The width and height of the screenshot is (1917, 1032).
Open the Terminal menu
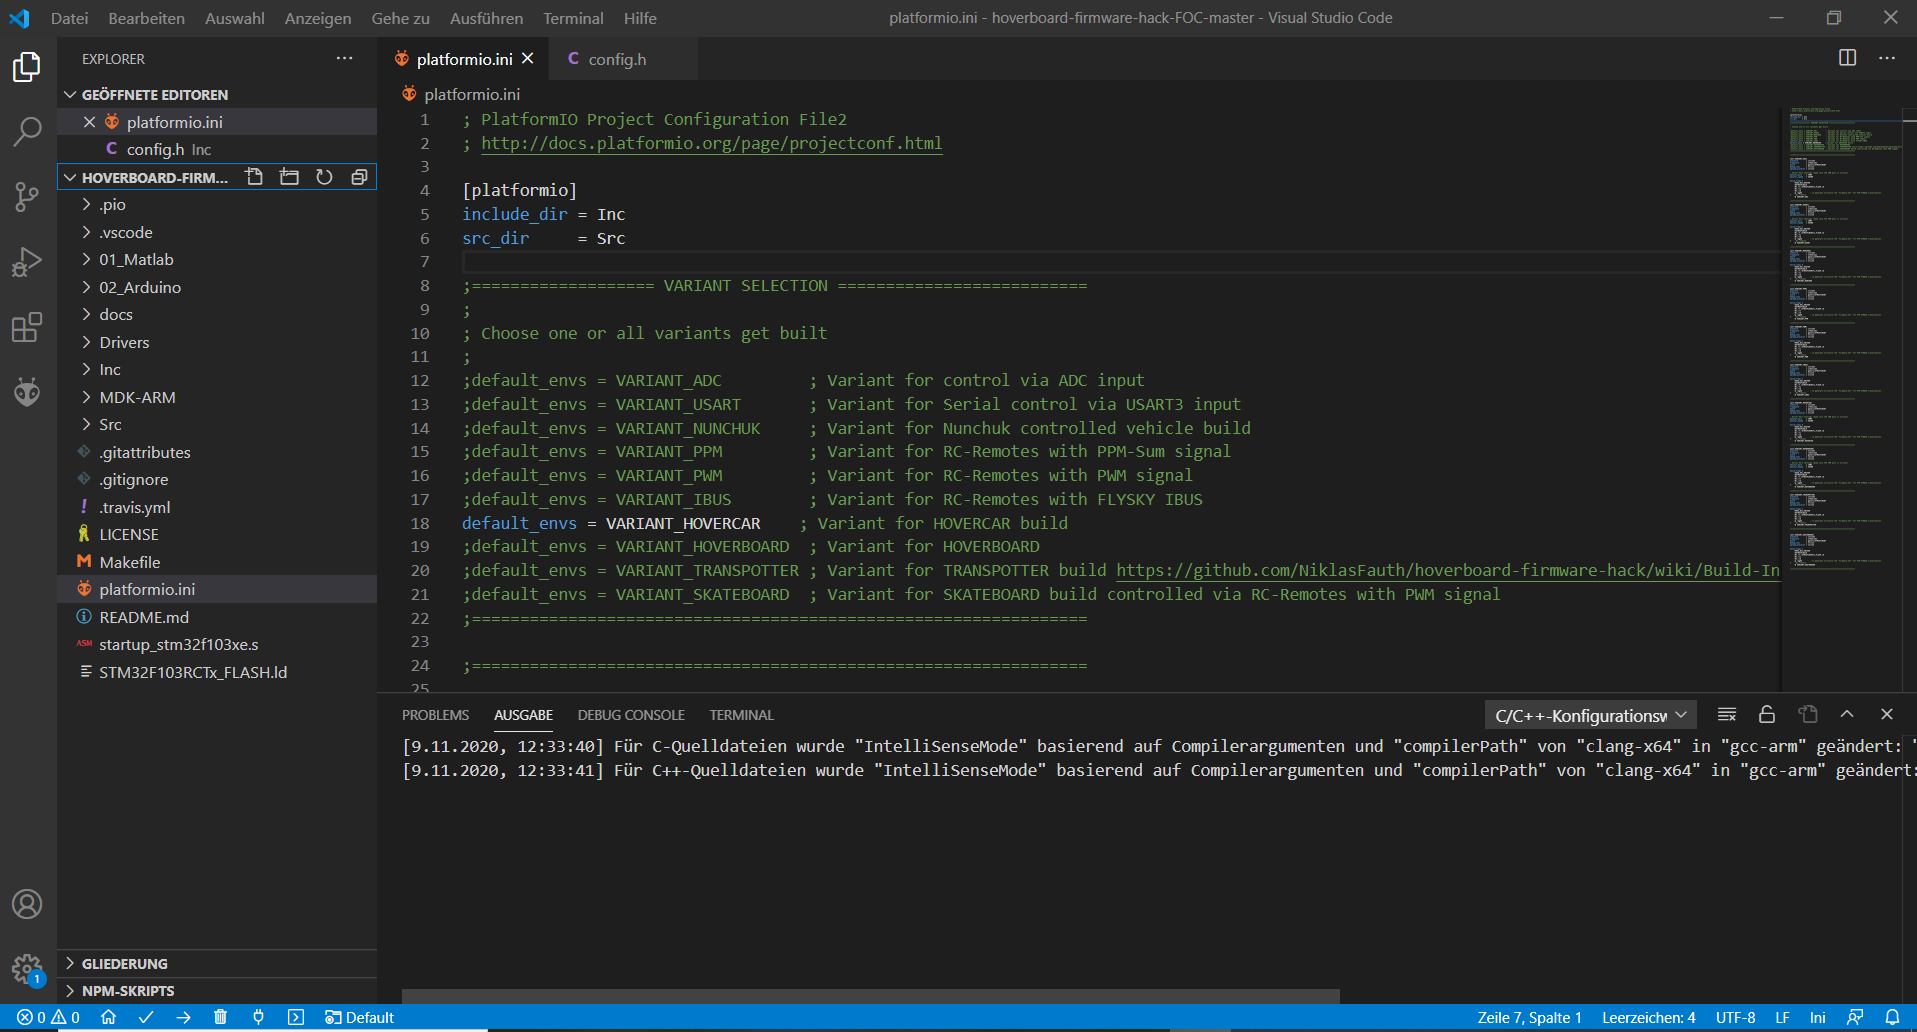[x=572, y=18]
